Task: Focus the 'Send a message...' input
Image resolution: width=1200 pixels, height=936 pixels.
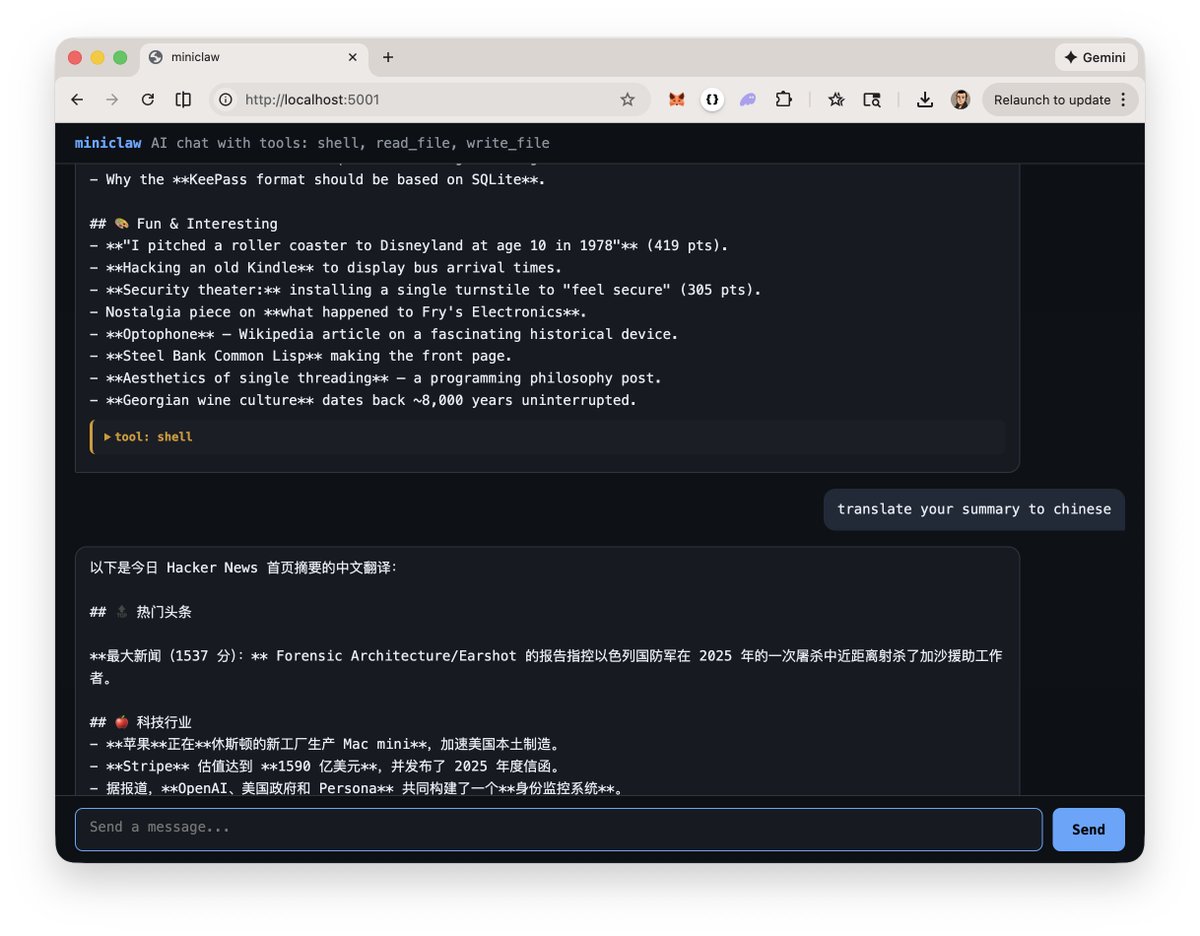Action: pos(558,829)
